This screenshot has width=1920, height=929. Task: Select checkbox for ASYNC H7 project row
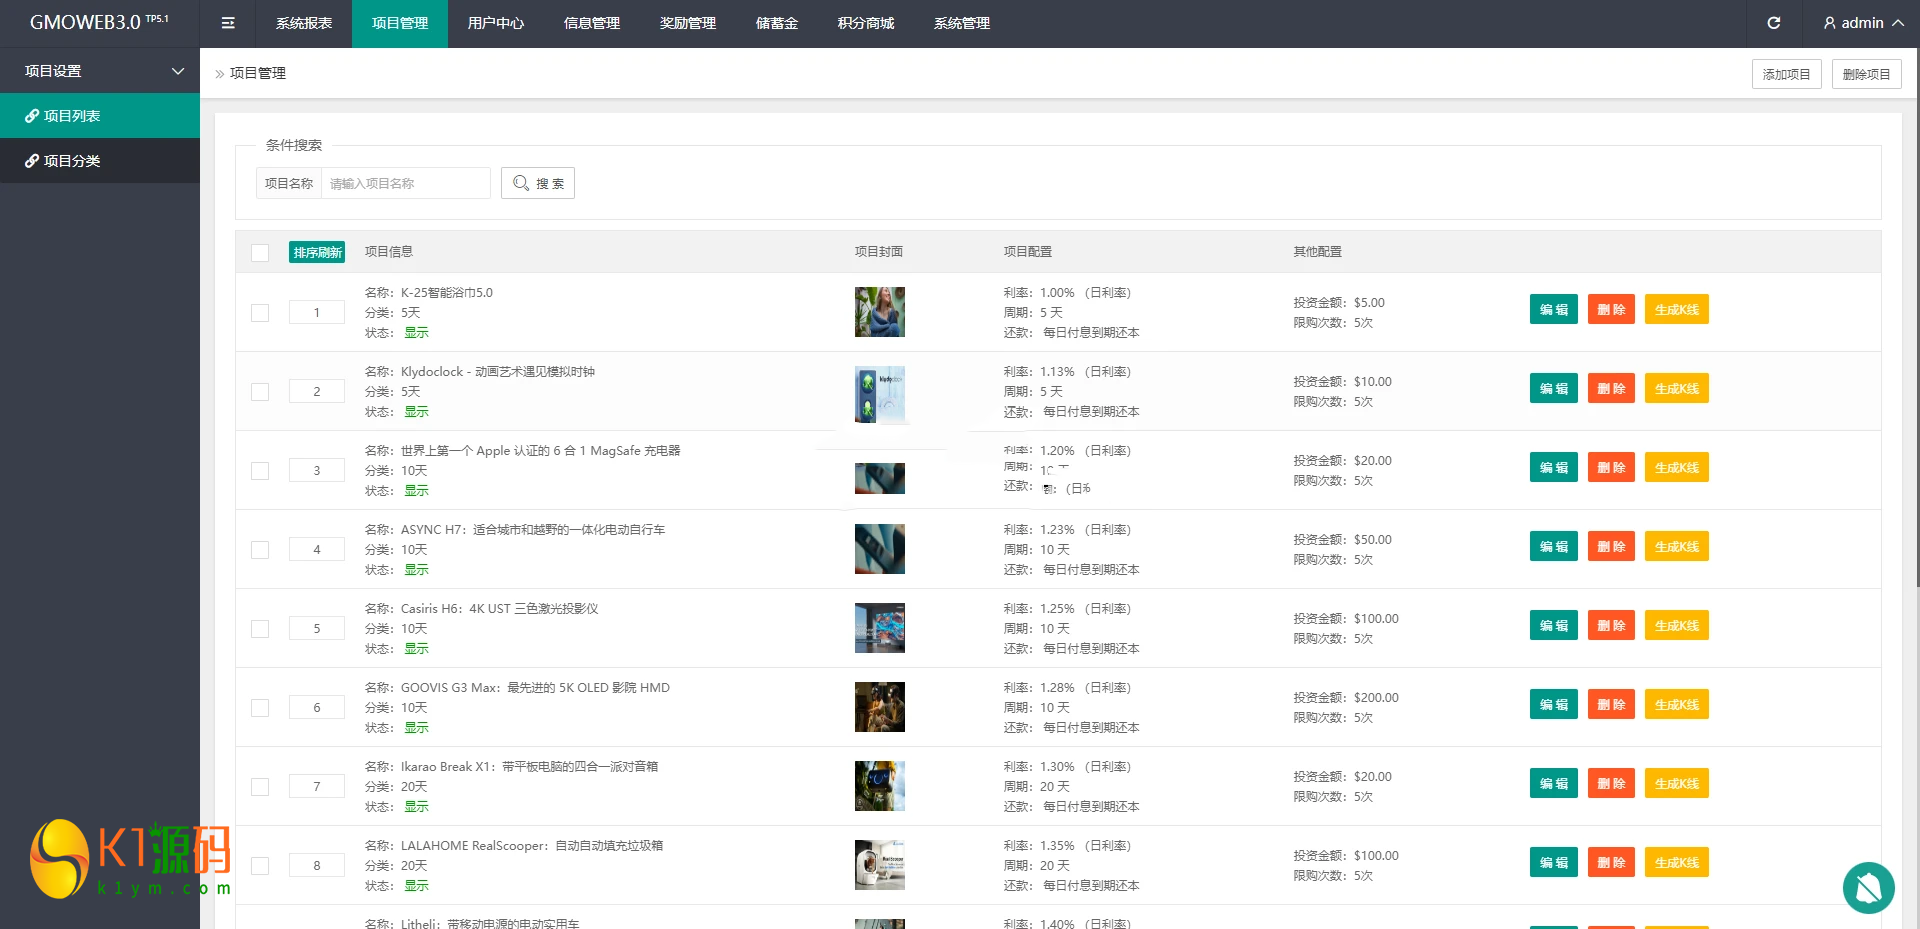click(260, 550)
